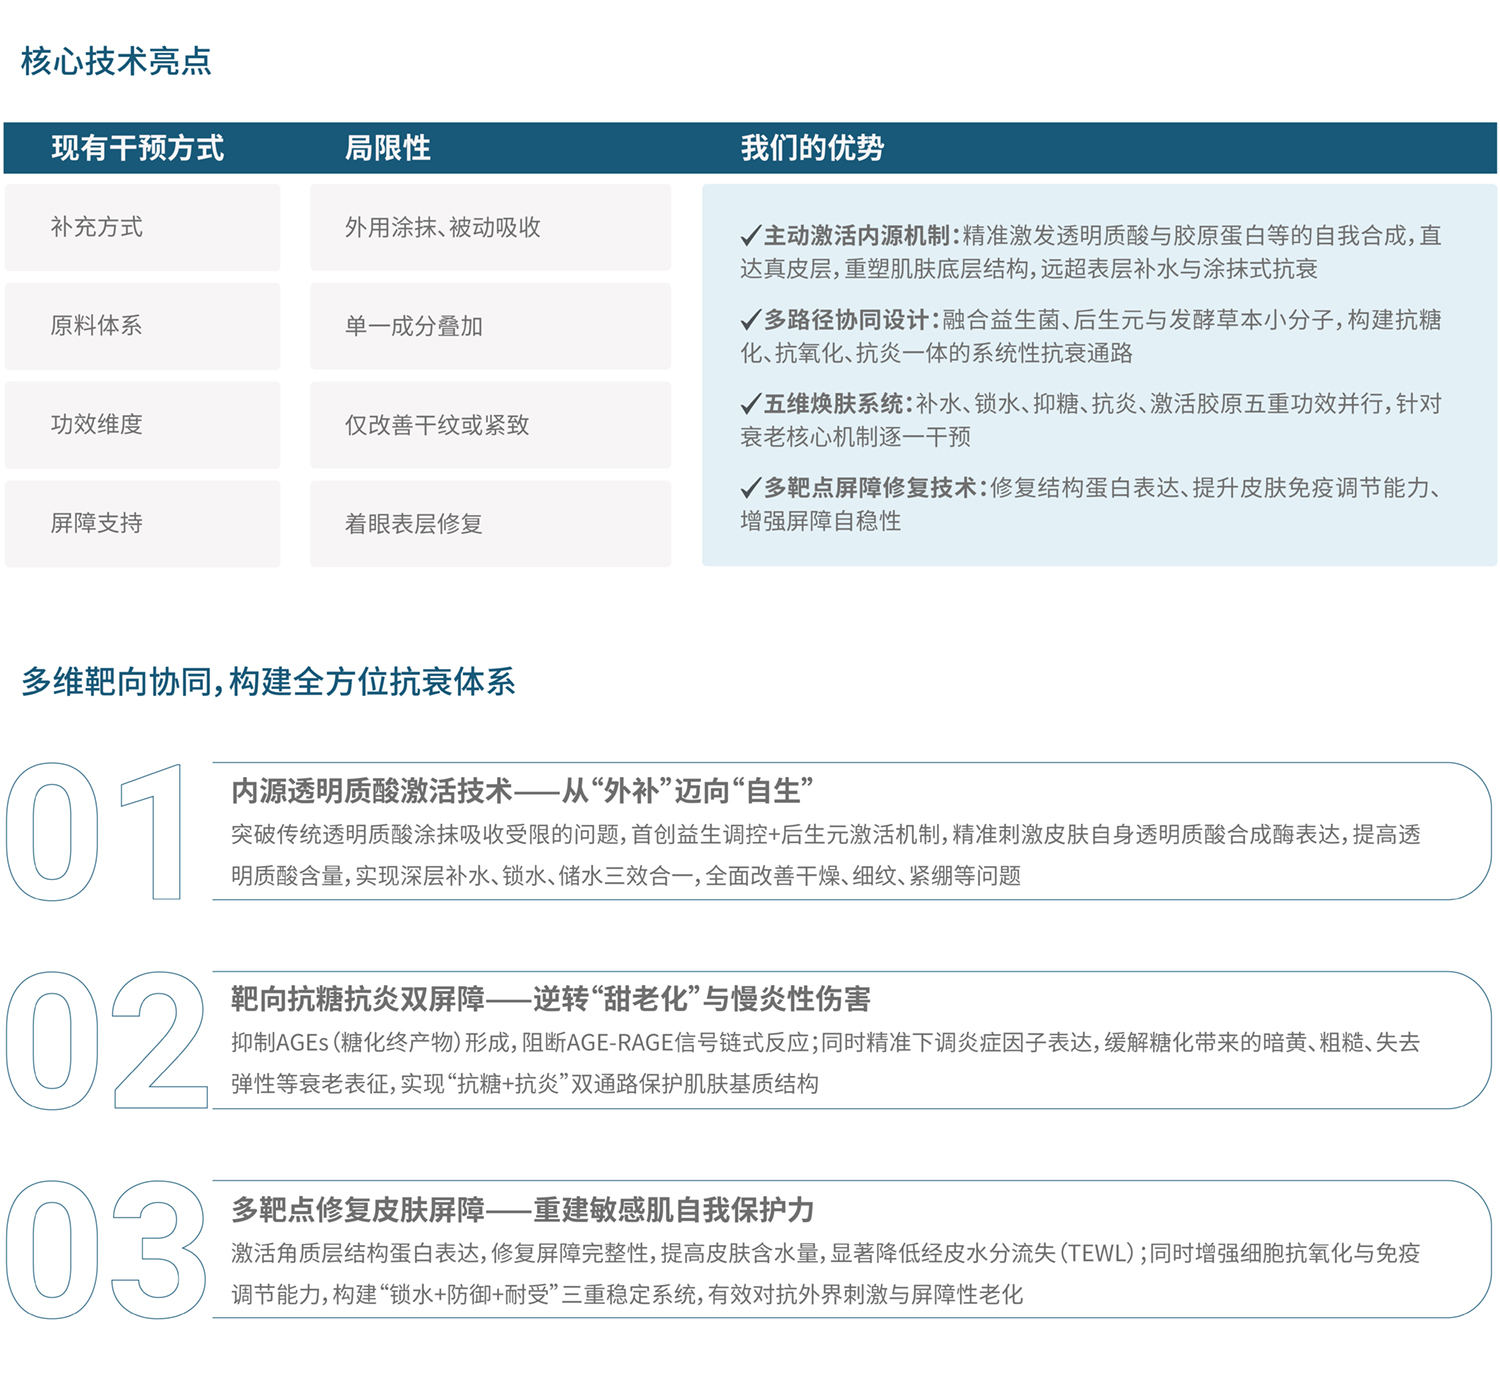Click the large outlined 01 number

click(97, 832)
